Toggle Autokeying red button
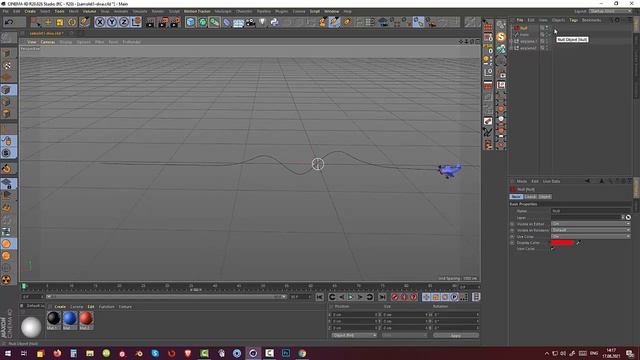 coord(404,297)
